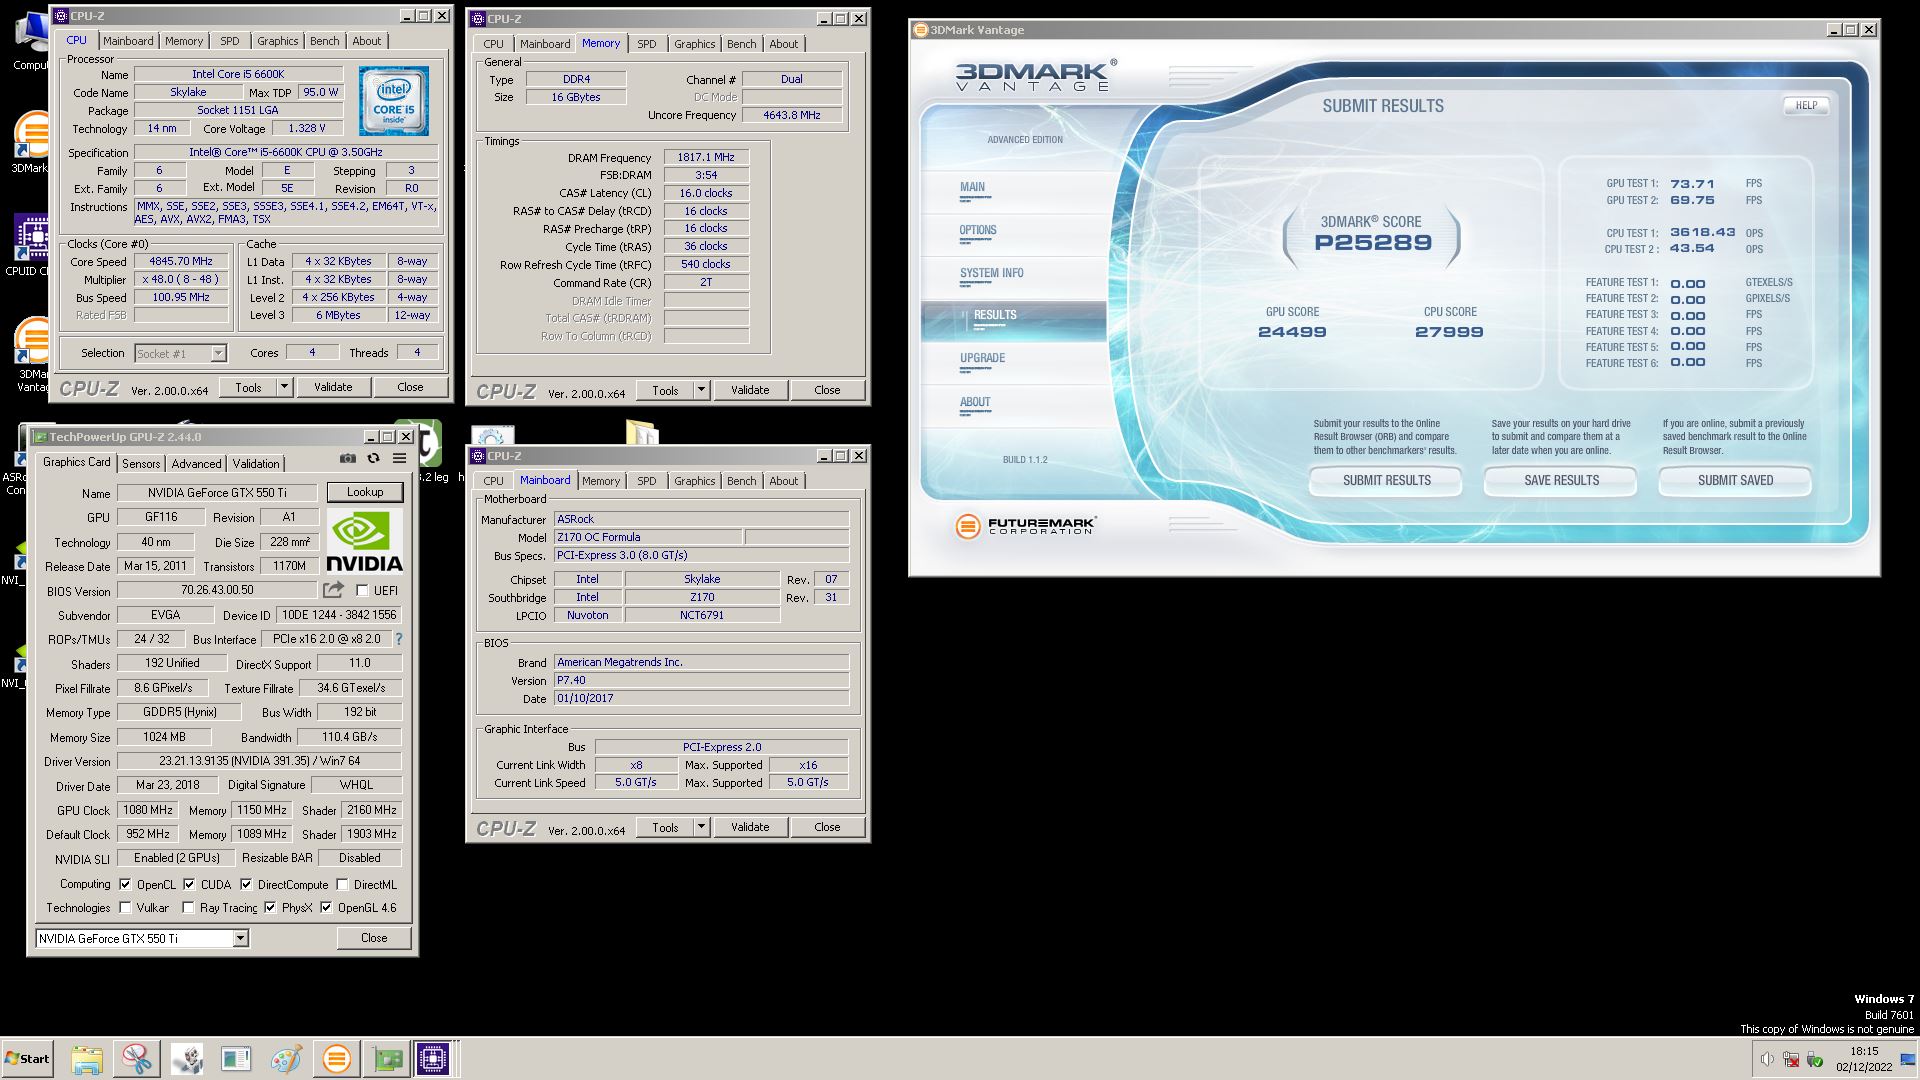Image resolution: width=1920 pixels, height=1080 pixels.
Task: Click HELP button in 3DMark Vantage
Action: (1806, 105)
